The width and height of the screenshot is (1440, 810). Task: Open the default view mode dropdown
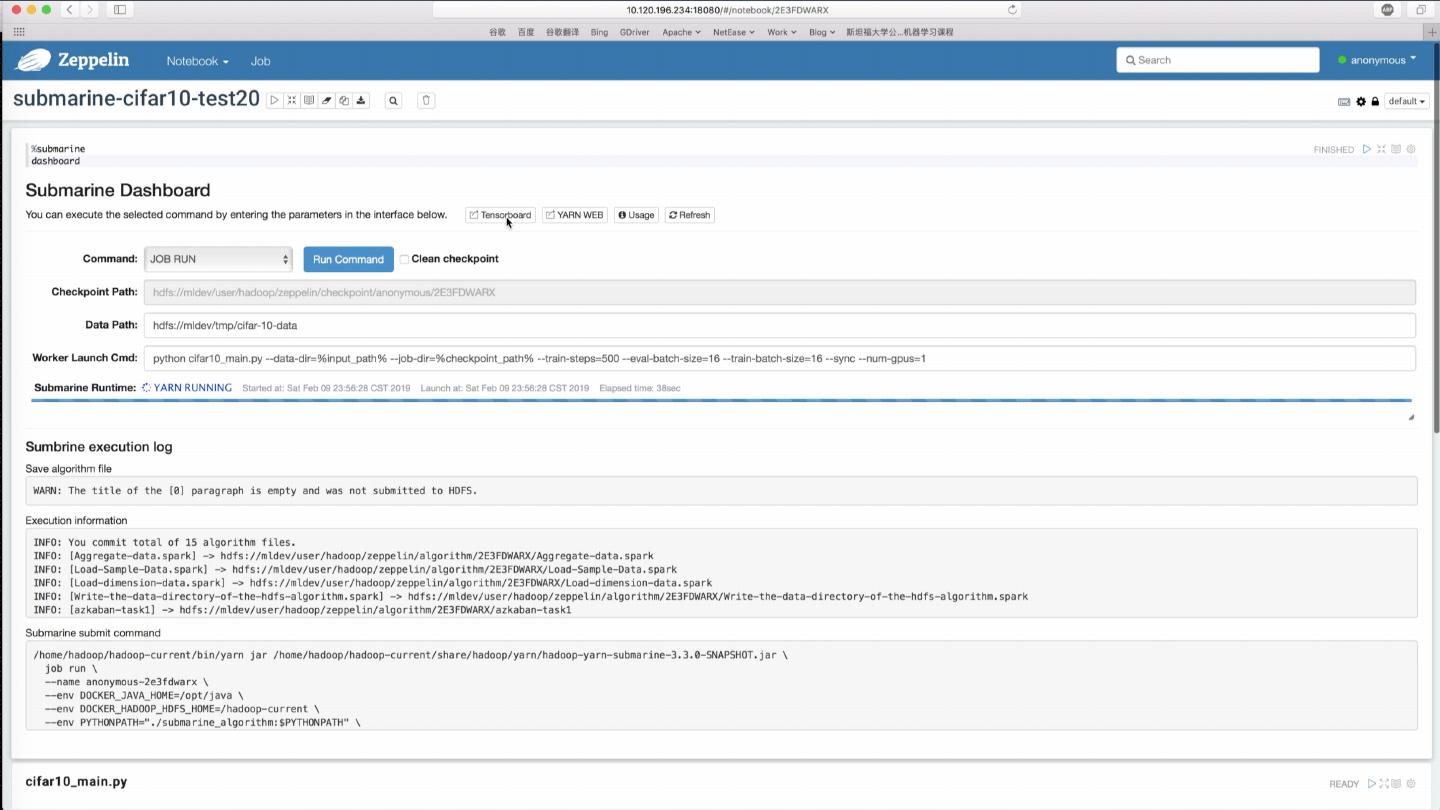tap(1406, 101)
